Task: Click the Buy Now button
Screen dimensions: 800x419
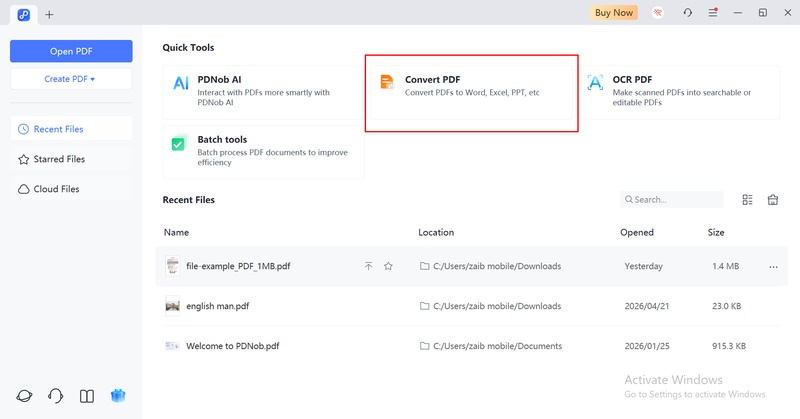Action: (614, 13)
